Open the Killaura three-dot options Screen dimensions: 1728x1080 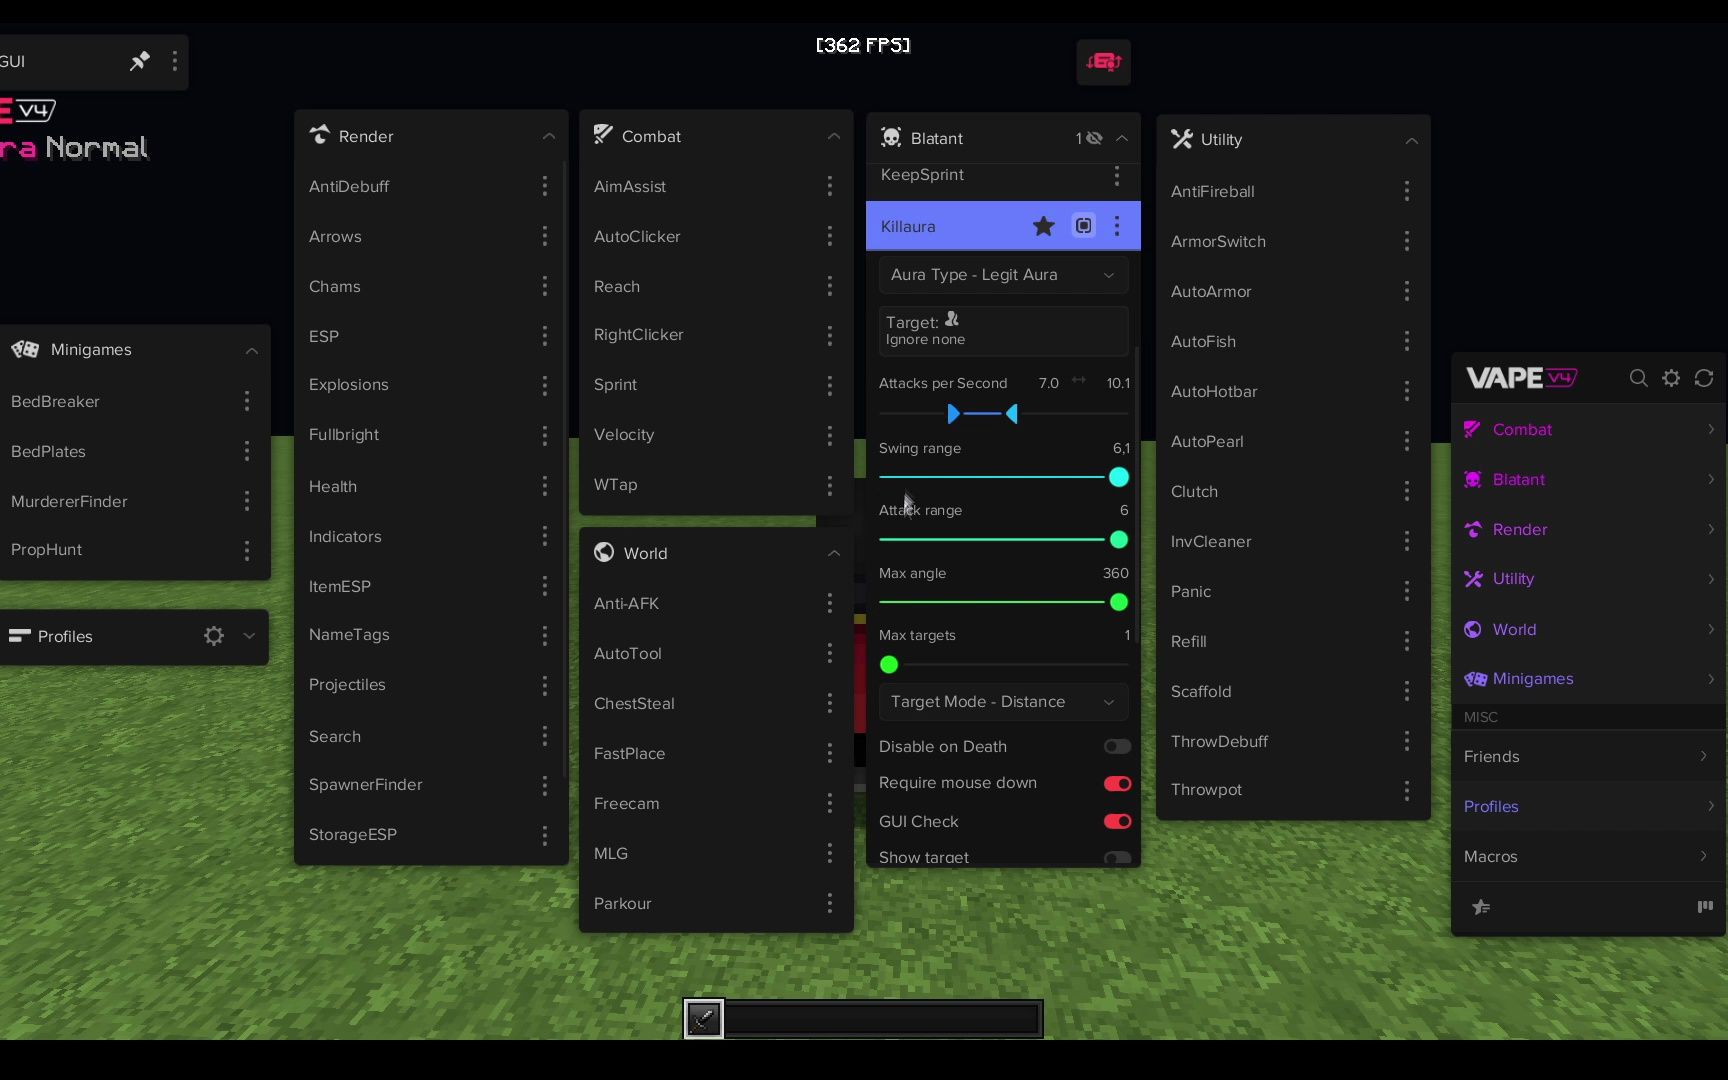click(1117, 226)
